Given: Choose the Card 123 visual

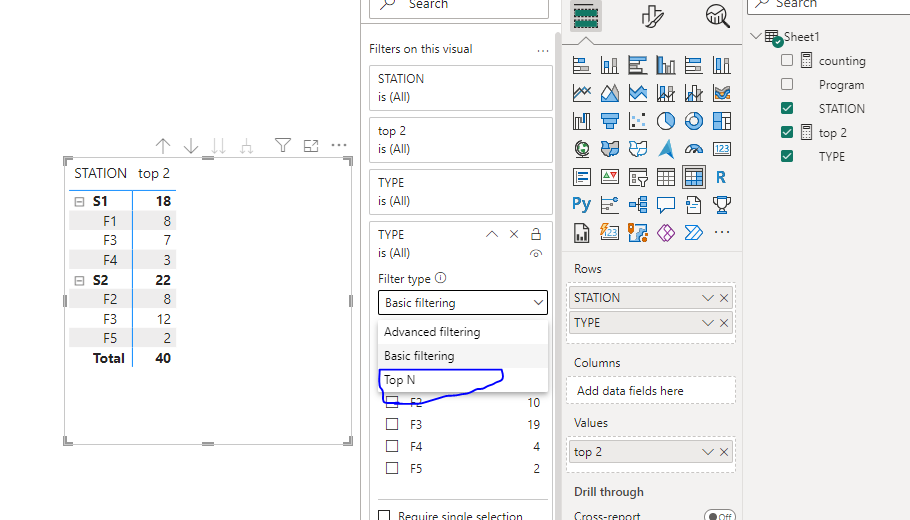Looking at the screenshot, I should tap(722, 149).
